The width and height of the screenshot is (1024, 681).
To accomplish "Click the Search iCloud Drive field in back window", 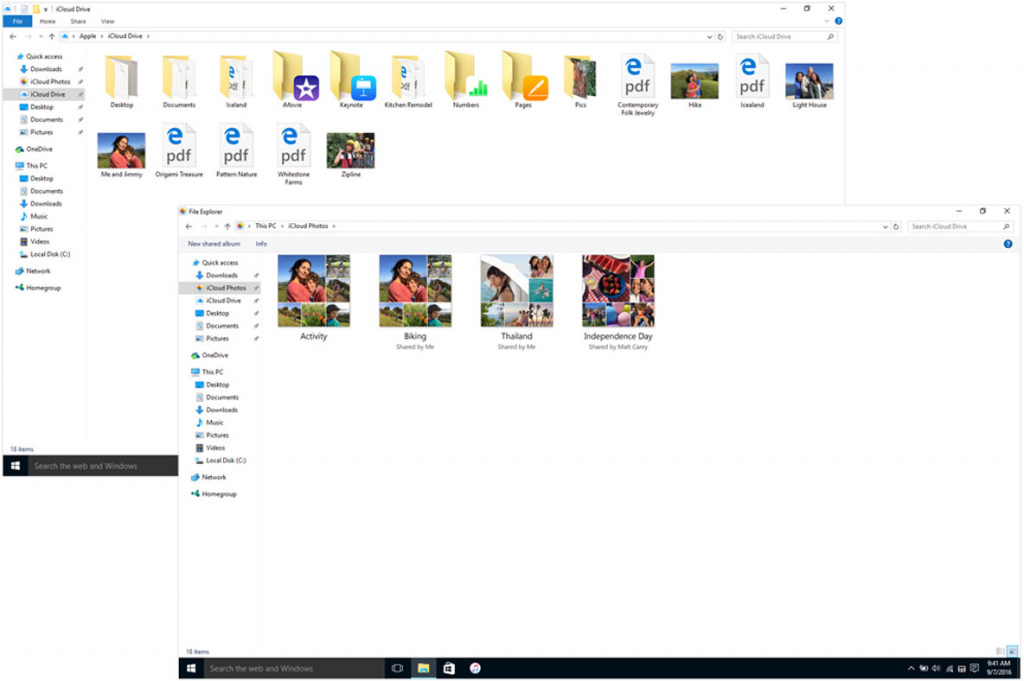I will (780, 36).
